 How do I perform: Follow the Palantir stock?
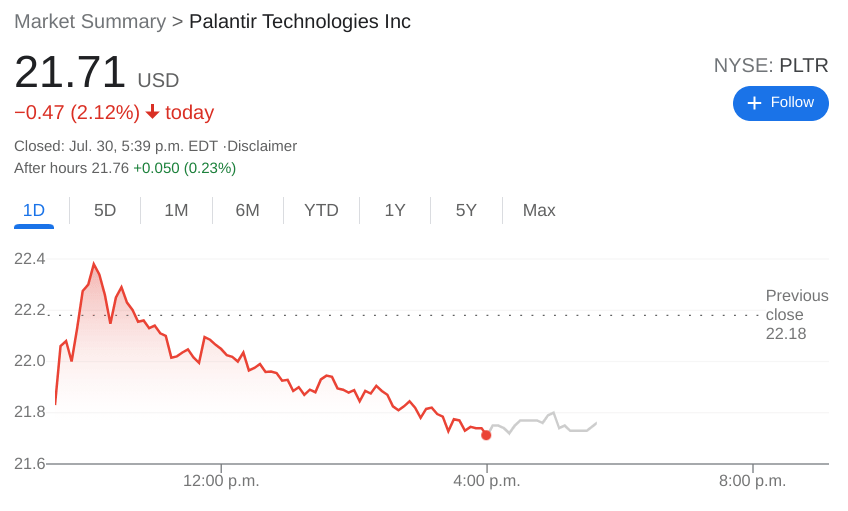click(x=781, y=103)
